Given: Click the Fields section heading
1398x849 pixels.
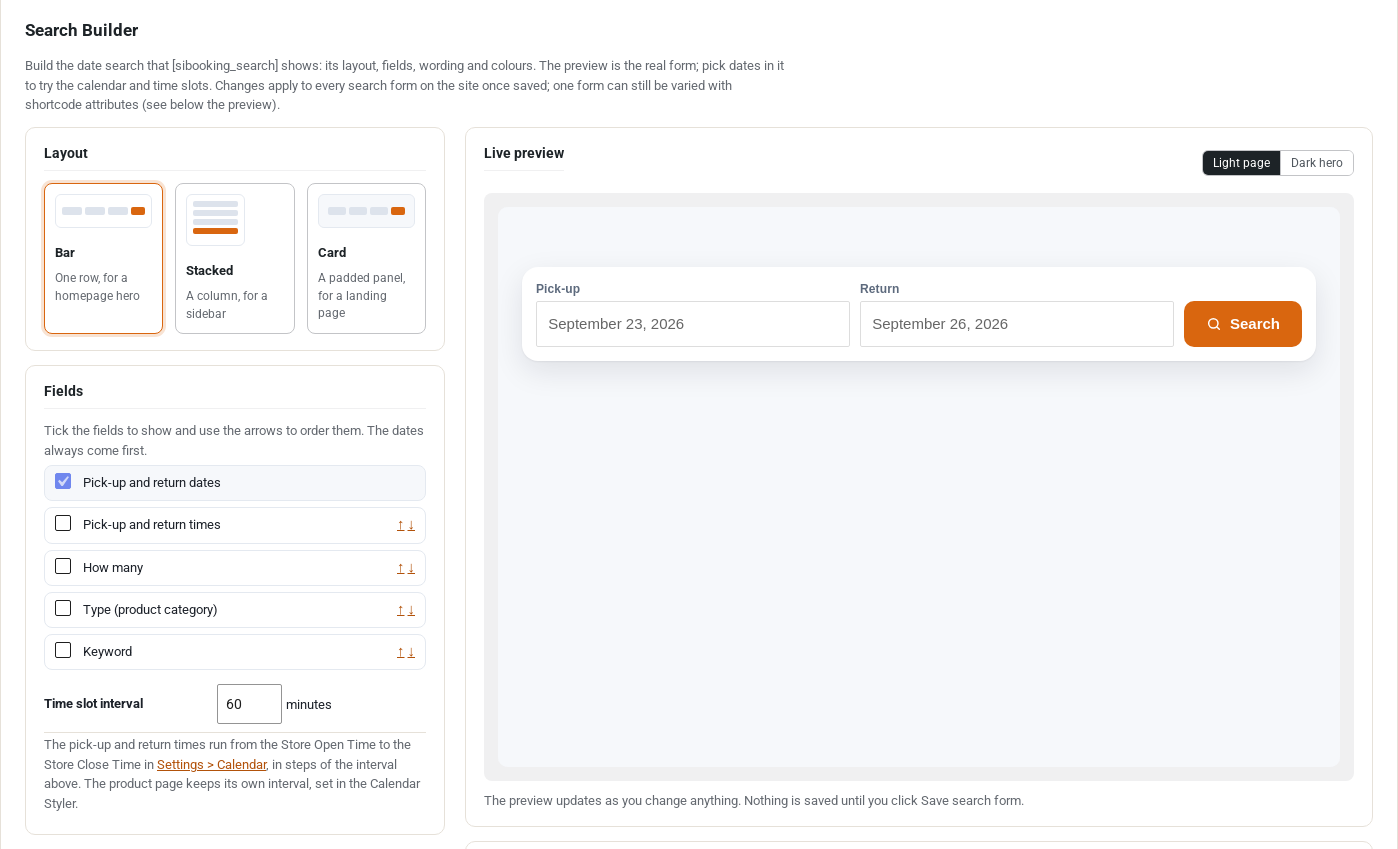Looking at the screenshot, I should click(64, 392).
